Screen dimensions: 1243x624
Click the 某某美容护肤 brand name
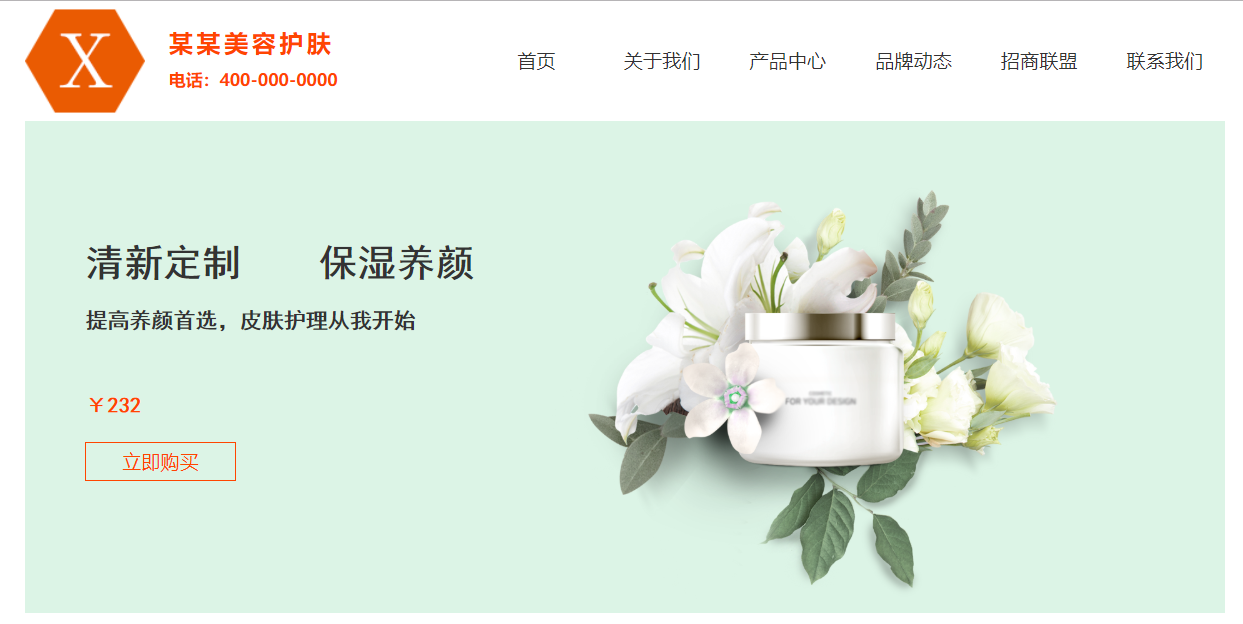coord(250,44)
